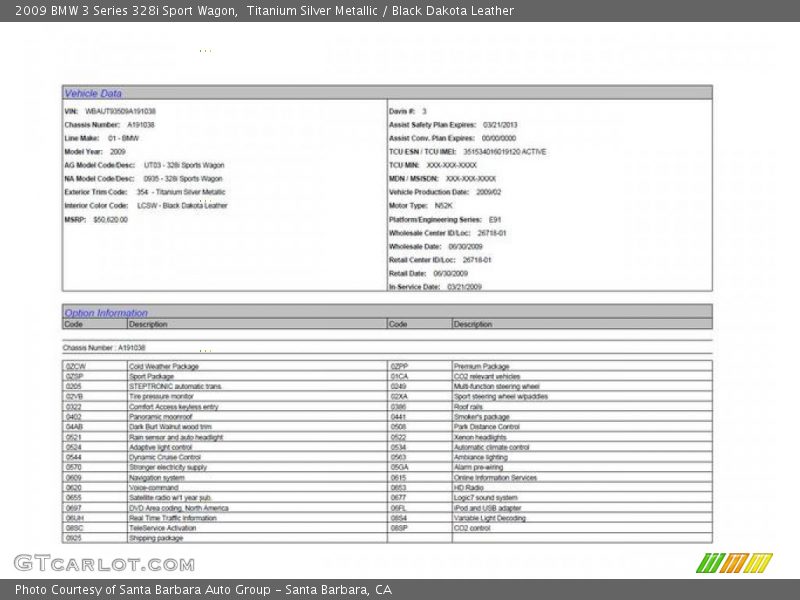
Task: Click 'UT03 - 328i Sports Wagon' value
Action: (184, 165)
